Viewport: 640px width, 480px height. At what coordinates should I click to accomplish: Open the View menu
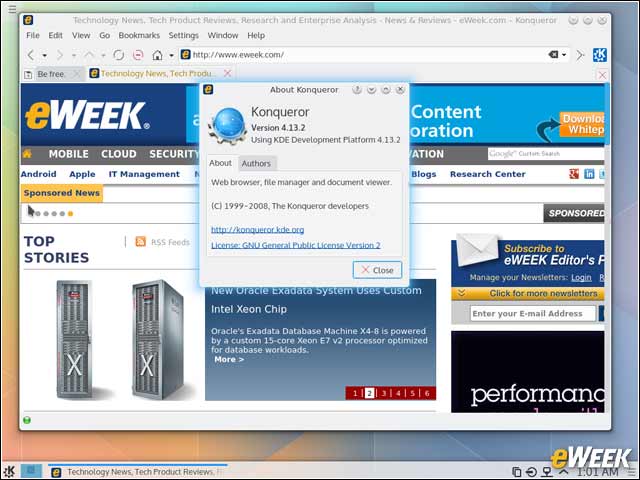click(81, 36)
